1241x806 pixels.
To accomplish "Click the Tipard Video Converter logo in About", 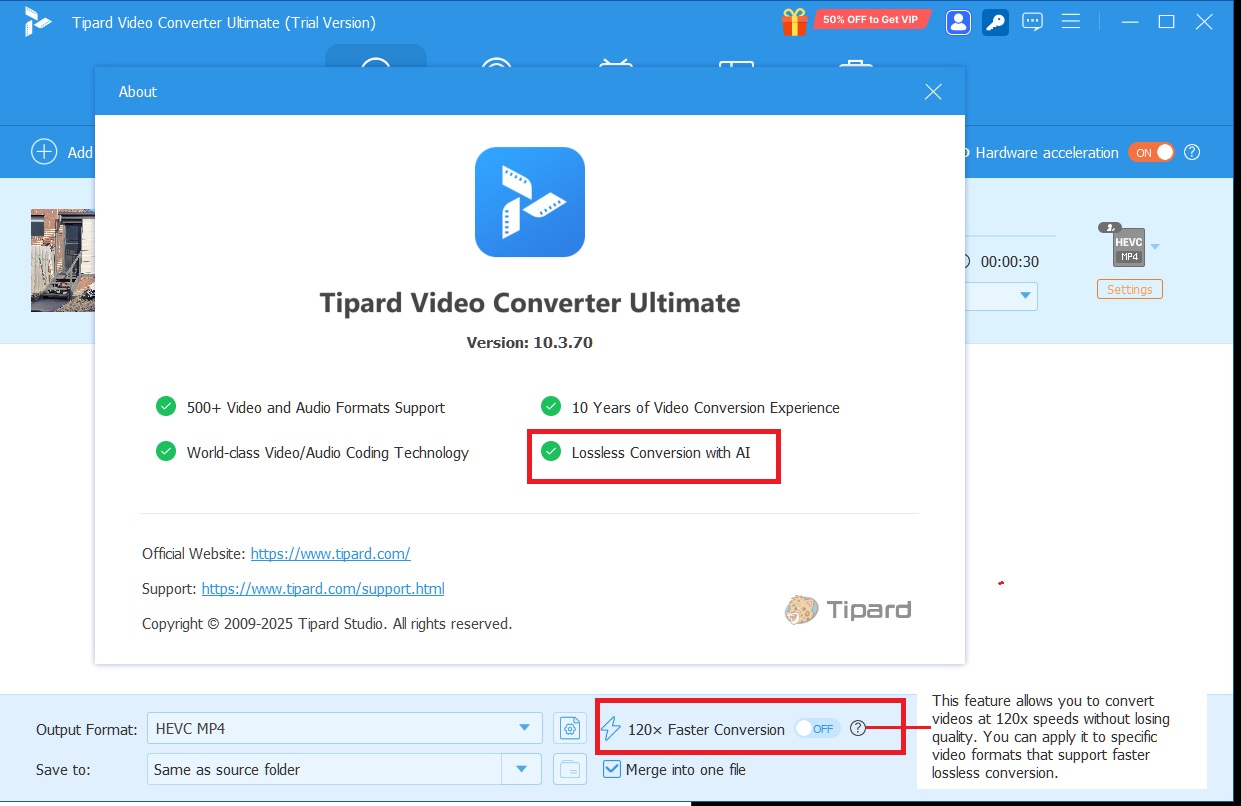I will coord(530,202).
